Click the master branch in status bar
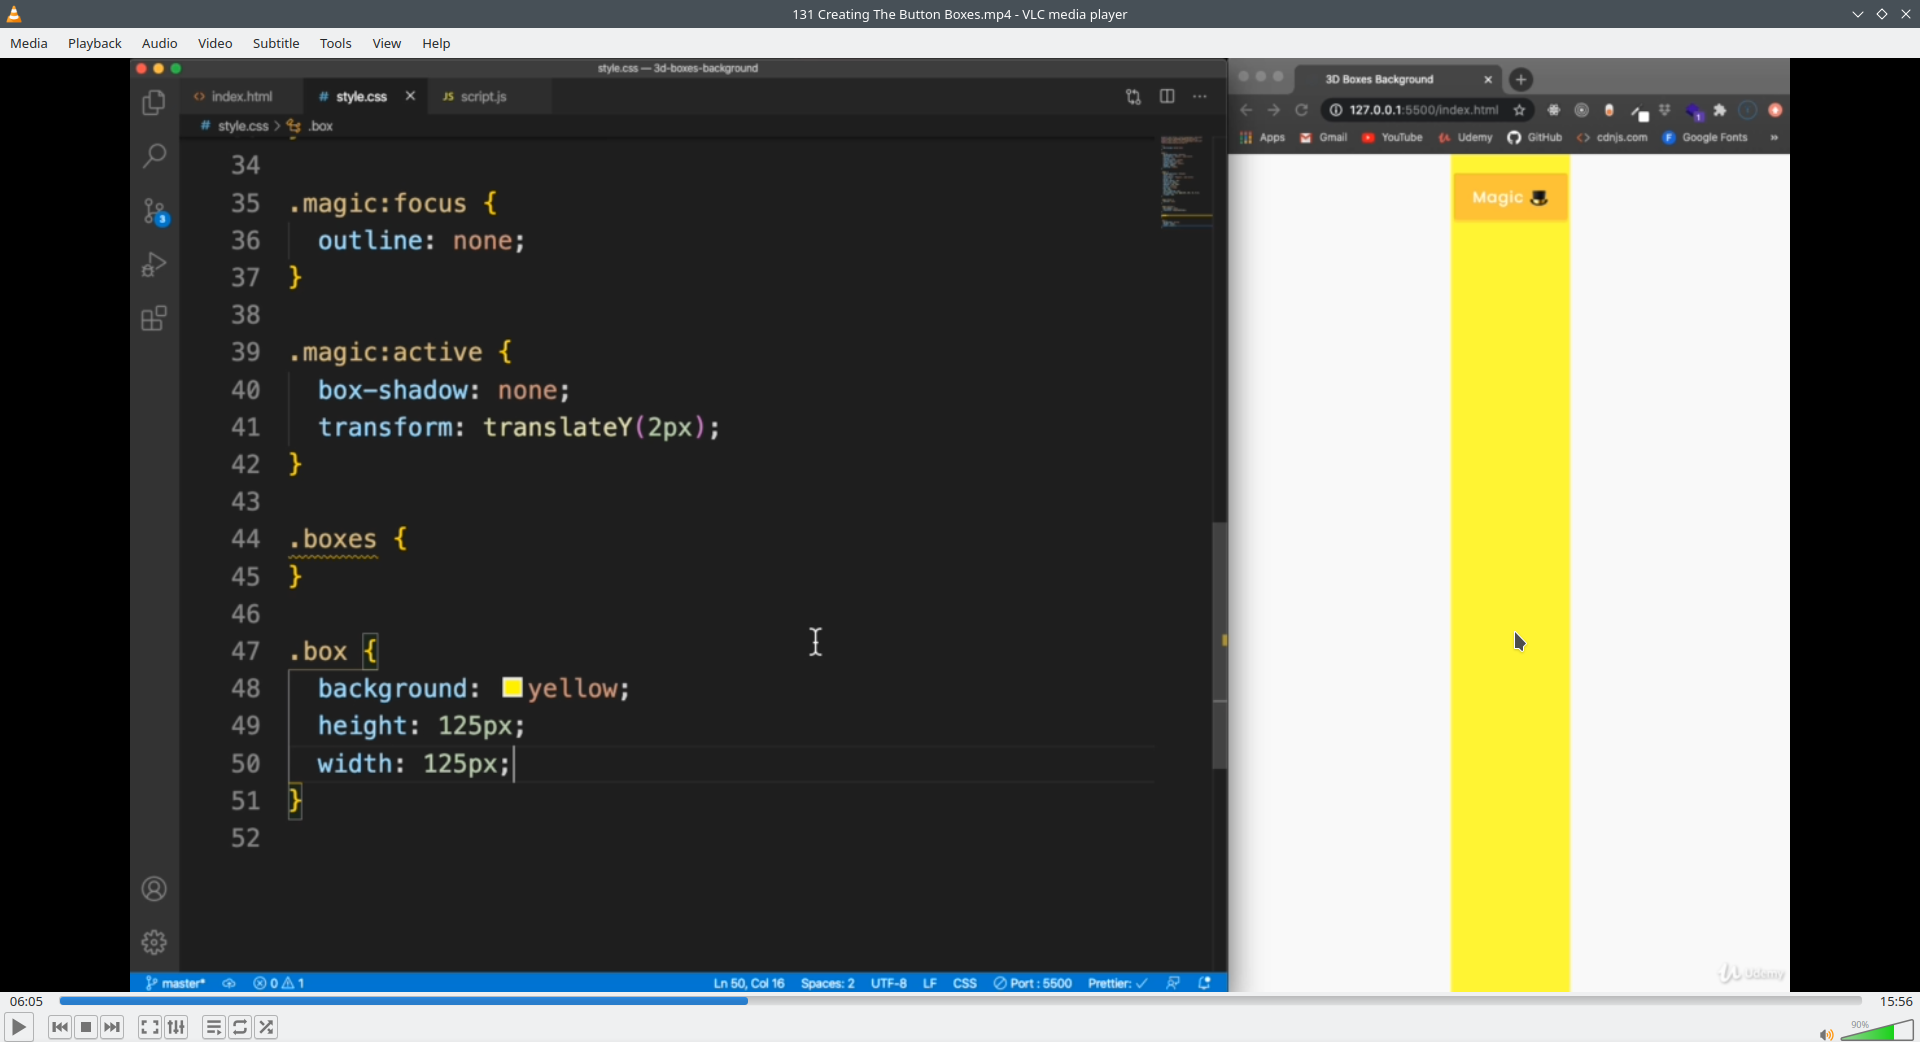The height and width of the screenshot is (1042, 1920). pyautogui.click(x=176, y=983)
